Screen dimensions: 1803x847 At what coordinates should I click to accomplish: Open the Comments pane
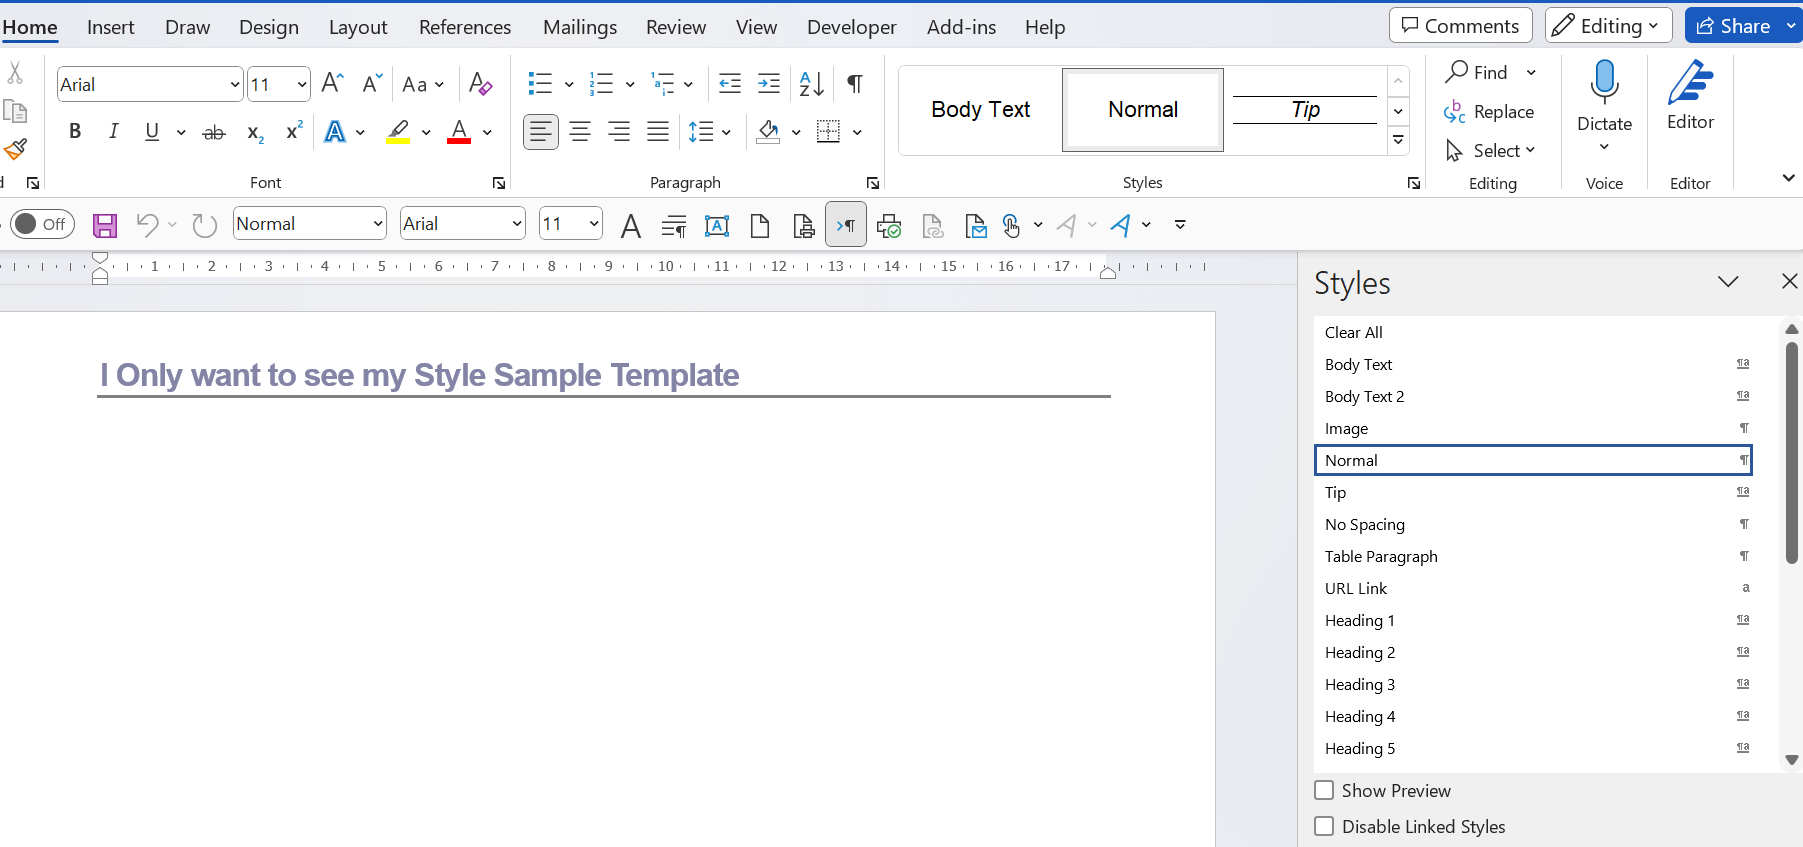1461,26
